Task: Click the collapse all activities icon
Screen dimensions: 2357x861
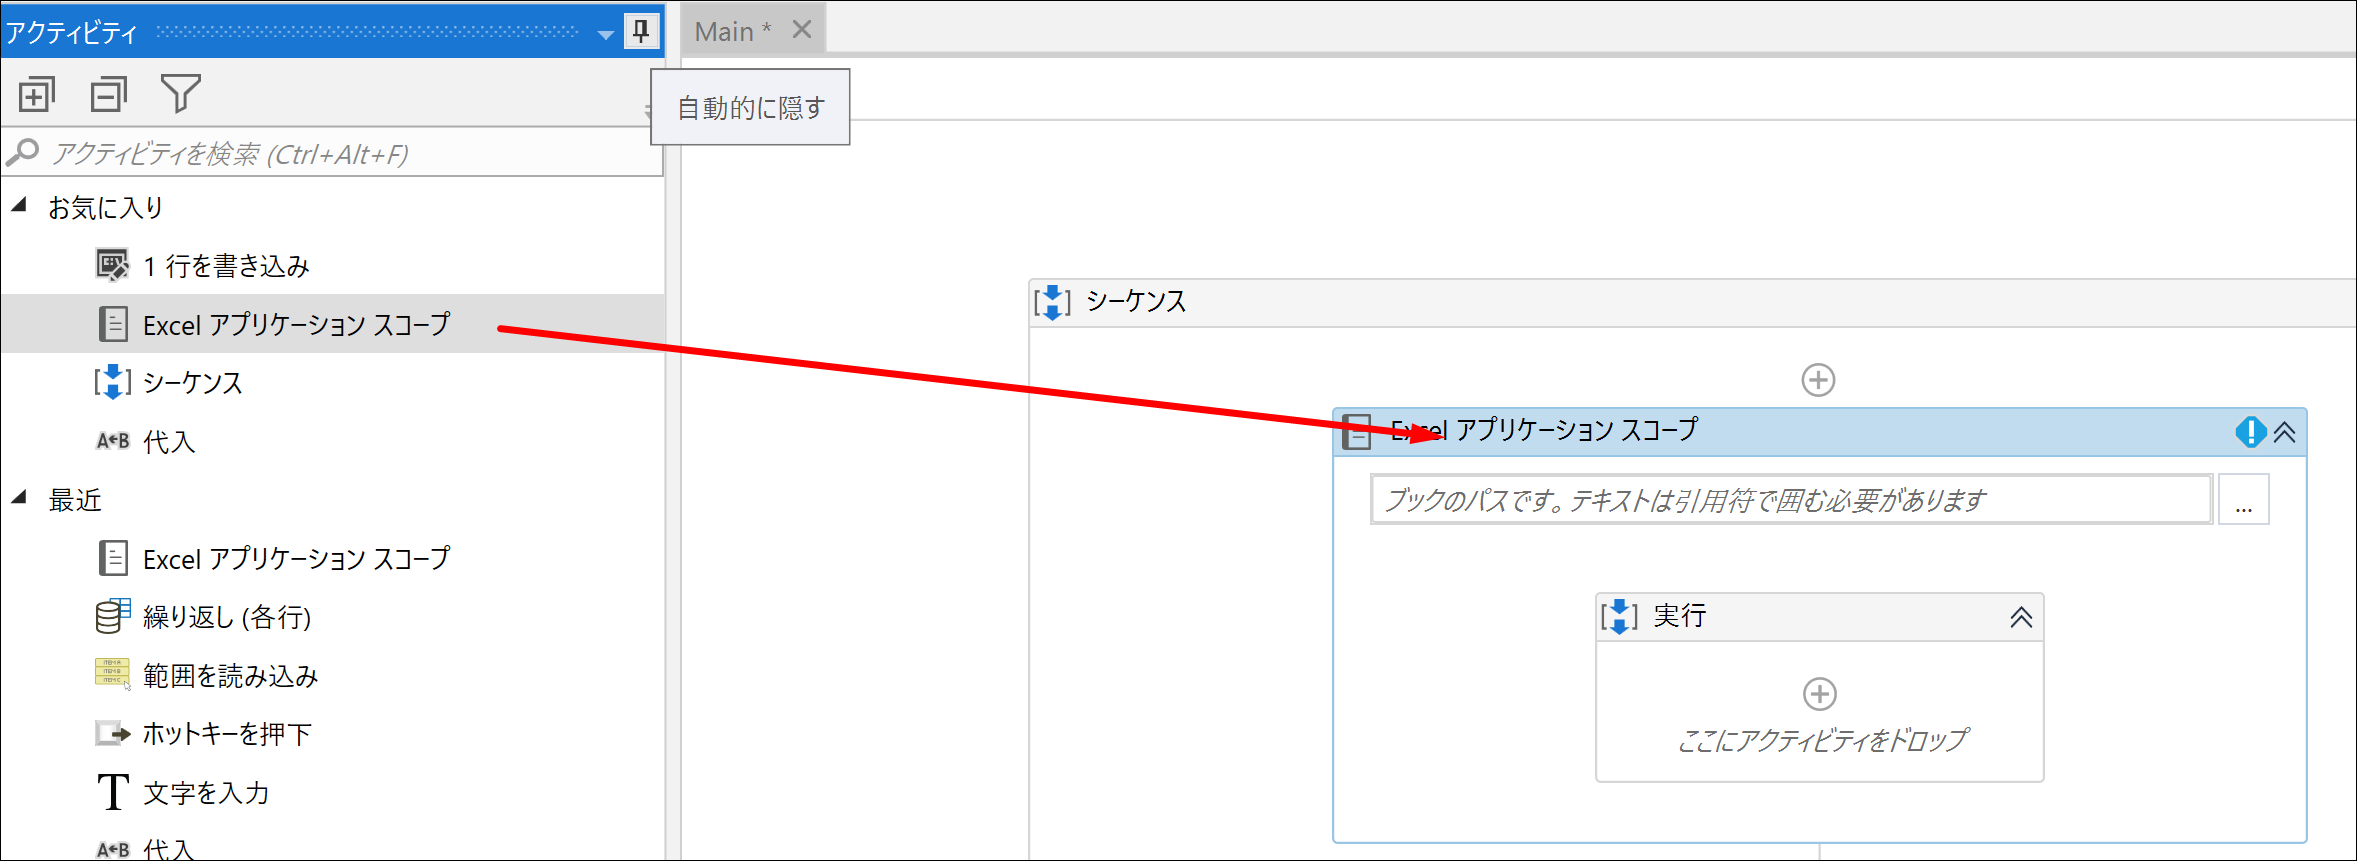Action: coord(109,95)
